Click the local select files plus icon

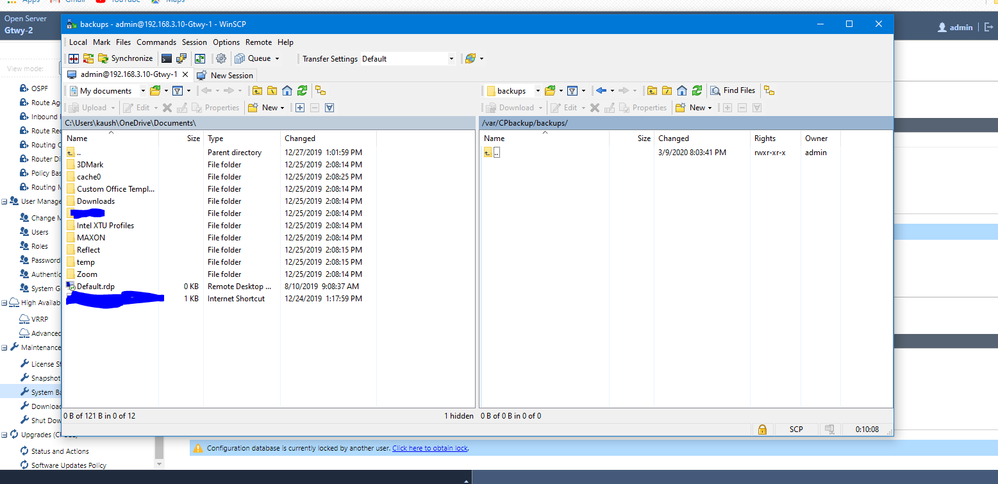click(x=300, y=108)
